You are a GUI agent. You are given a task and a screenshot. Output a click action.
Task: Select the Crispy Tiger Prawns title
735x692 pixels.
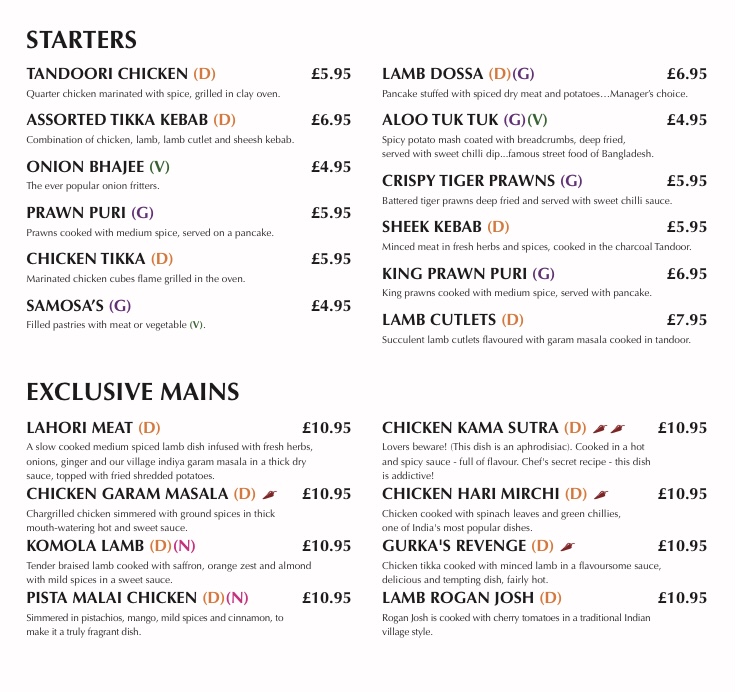point(468,181)
